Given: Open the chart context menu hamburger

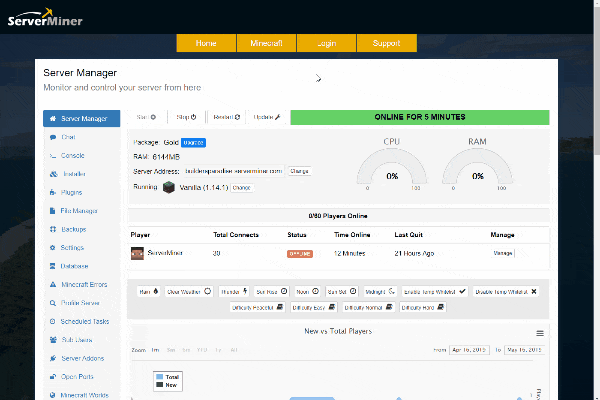Looking at the screenshot, I should pyautogui.click(x=540, y=333).
